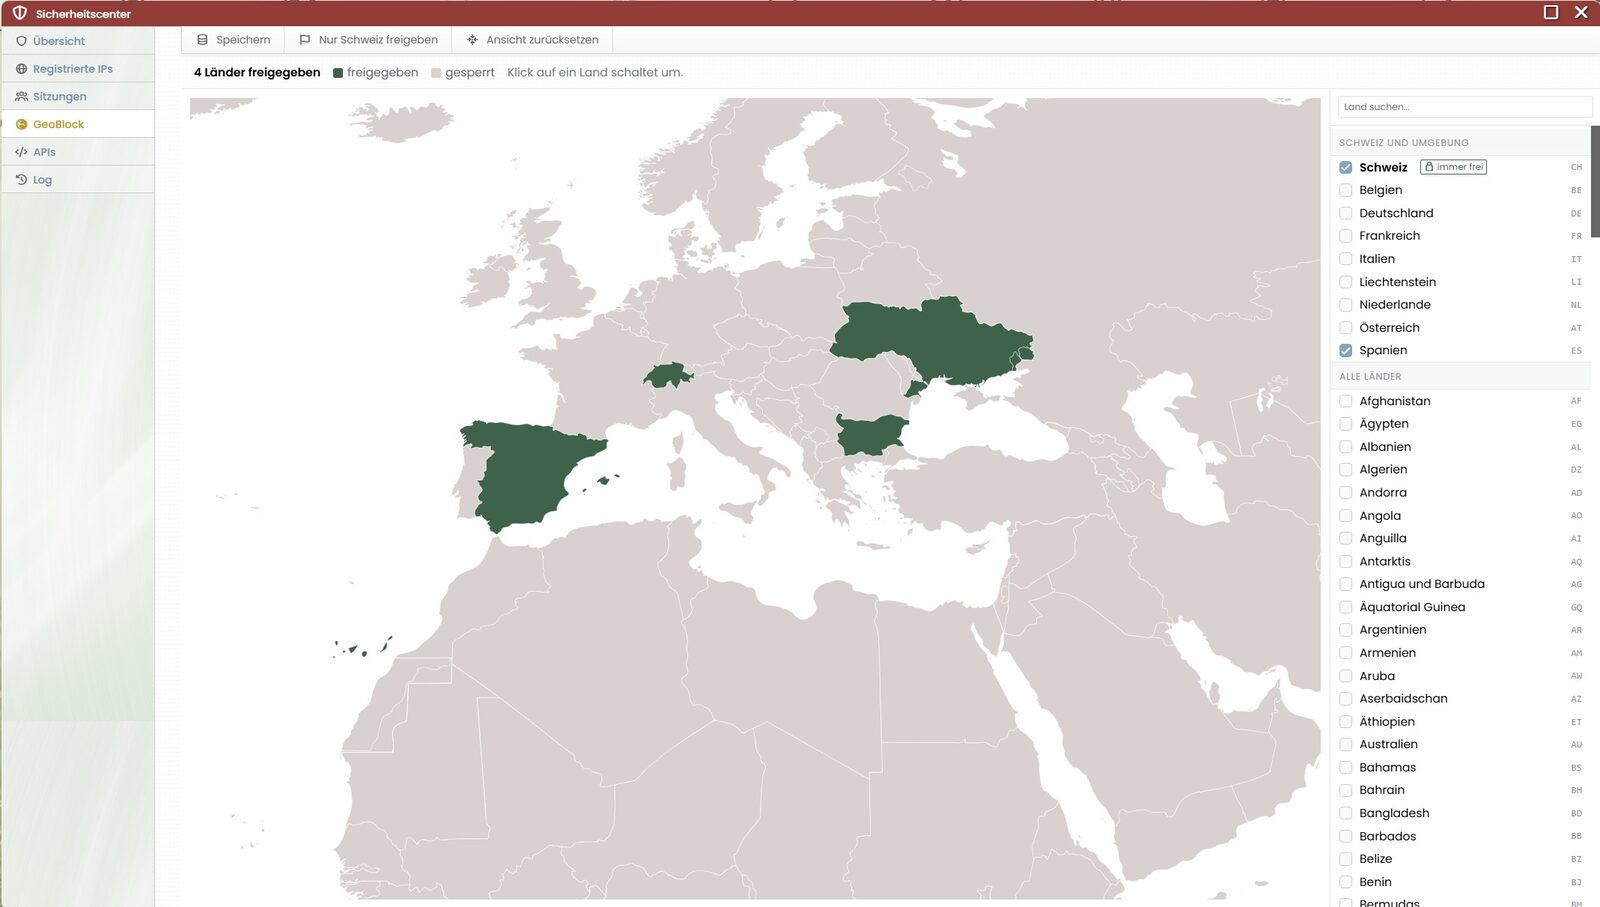Screen dimensions: 1600x907
Task: Click the database icon on Speichern
Action: pyautogui.click(x=202, y=40)
